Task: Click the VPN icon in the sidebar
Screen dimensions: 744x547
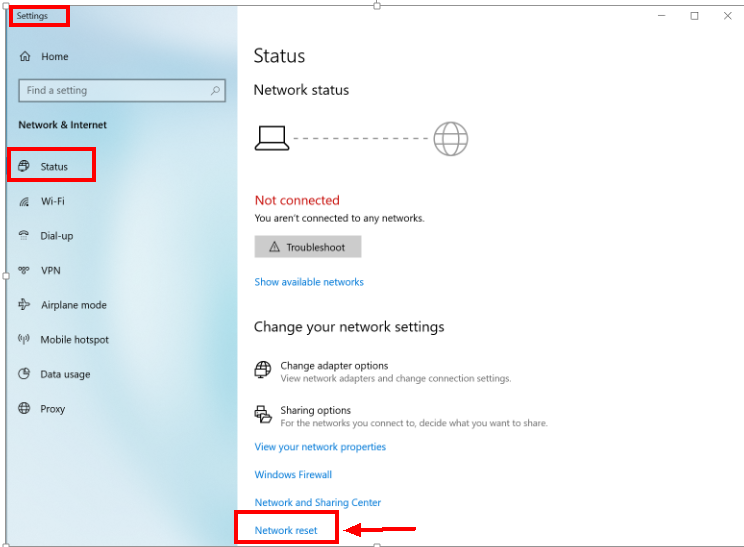Action: 25,271
